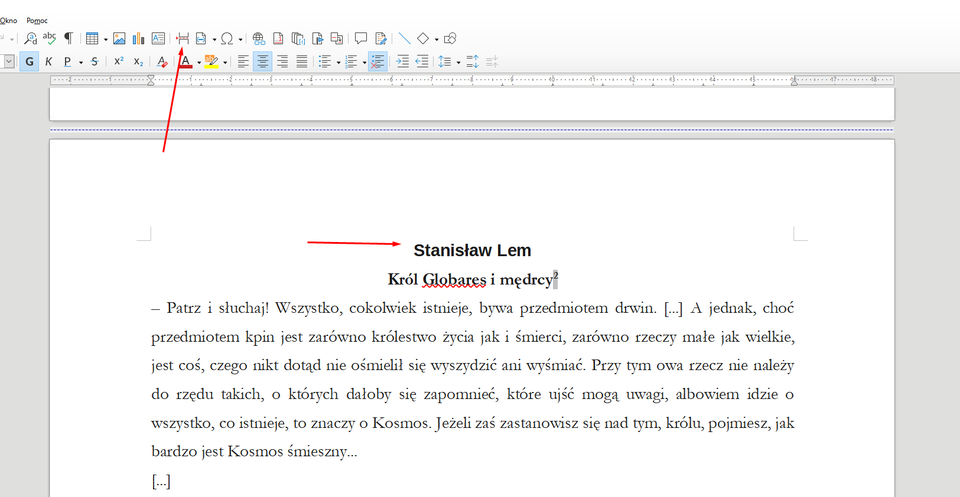Insert a special character (Omega icon)
Image resolution: width=960 pixels, height=497 pixels.
[x=227, y=39]
